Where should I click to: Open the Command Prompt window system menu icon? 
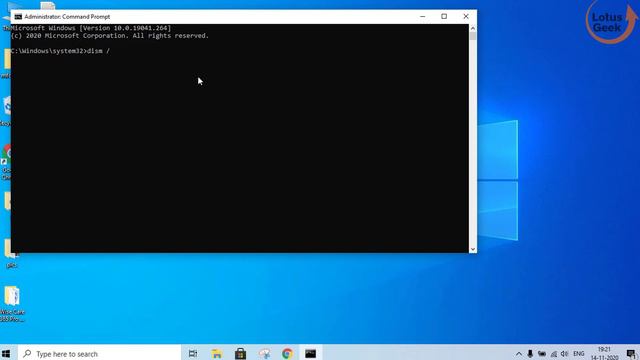click(18, 17)
